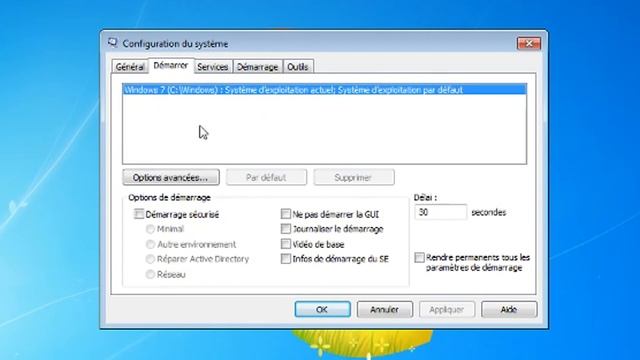Click the Configuration du système title icon
This screenshot has width=640, height=360.
113,43
